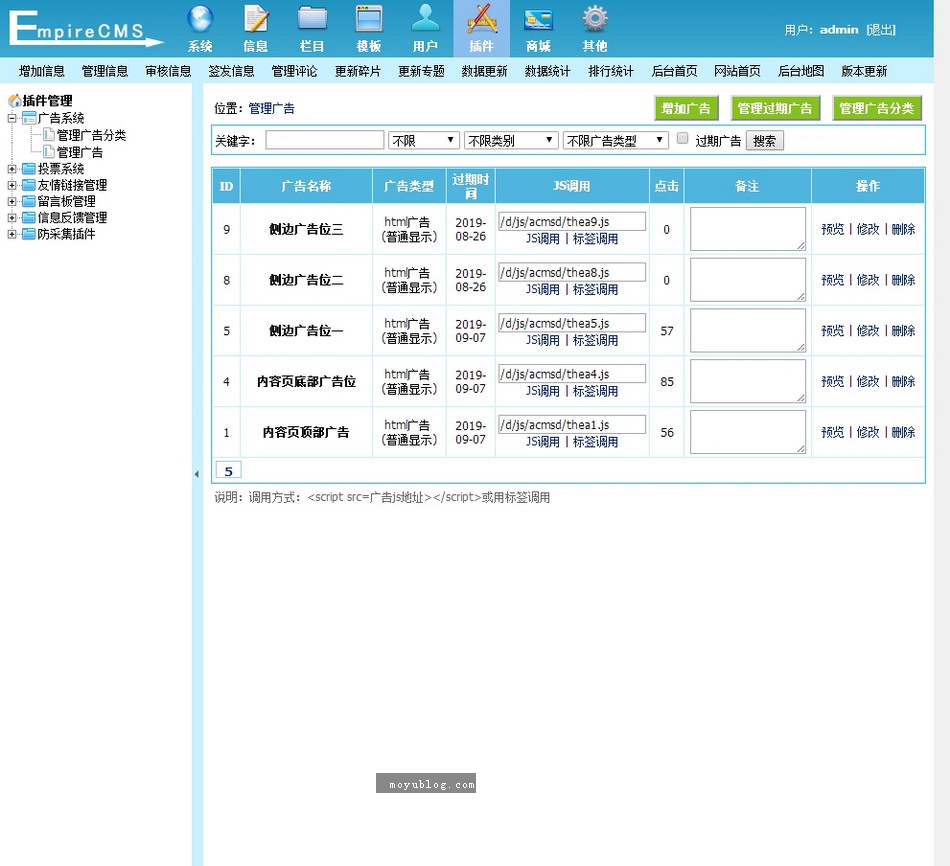Toggle the 过期广告 checkbox
Viewport: 950px width, 866px height.
pos(682,139)
